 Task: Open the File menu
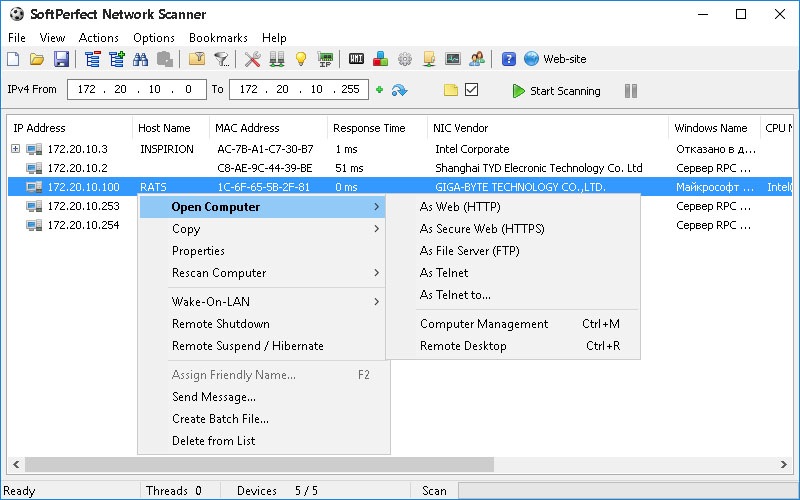pos(17,38)
